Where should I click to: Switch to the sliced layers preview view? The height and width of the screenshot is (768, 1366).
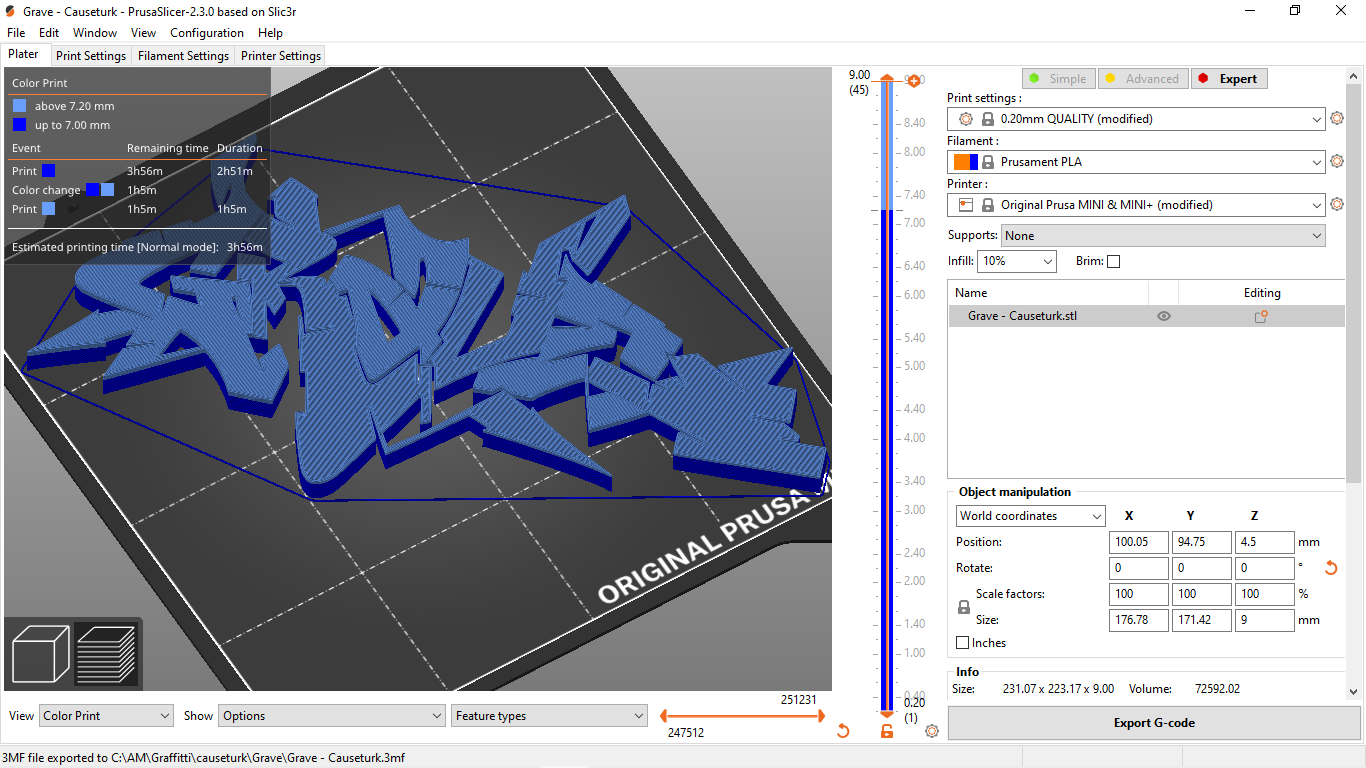pyautogui.click(x=105, y=654)
